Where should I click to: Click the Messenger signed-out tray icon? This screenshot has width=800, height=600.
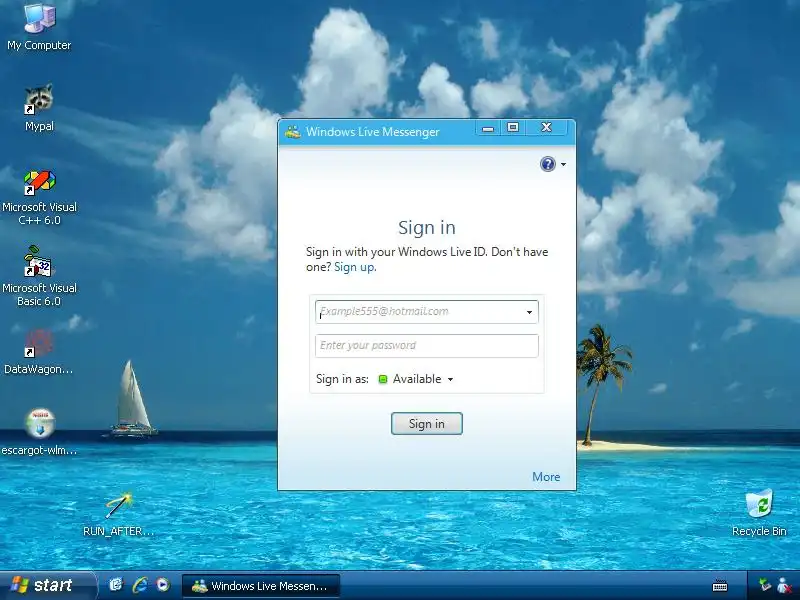pyautogui.click(x=784, y=585)
